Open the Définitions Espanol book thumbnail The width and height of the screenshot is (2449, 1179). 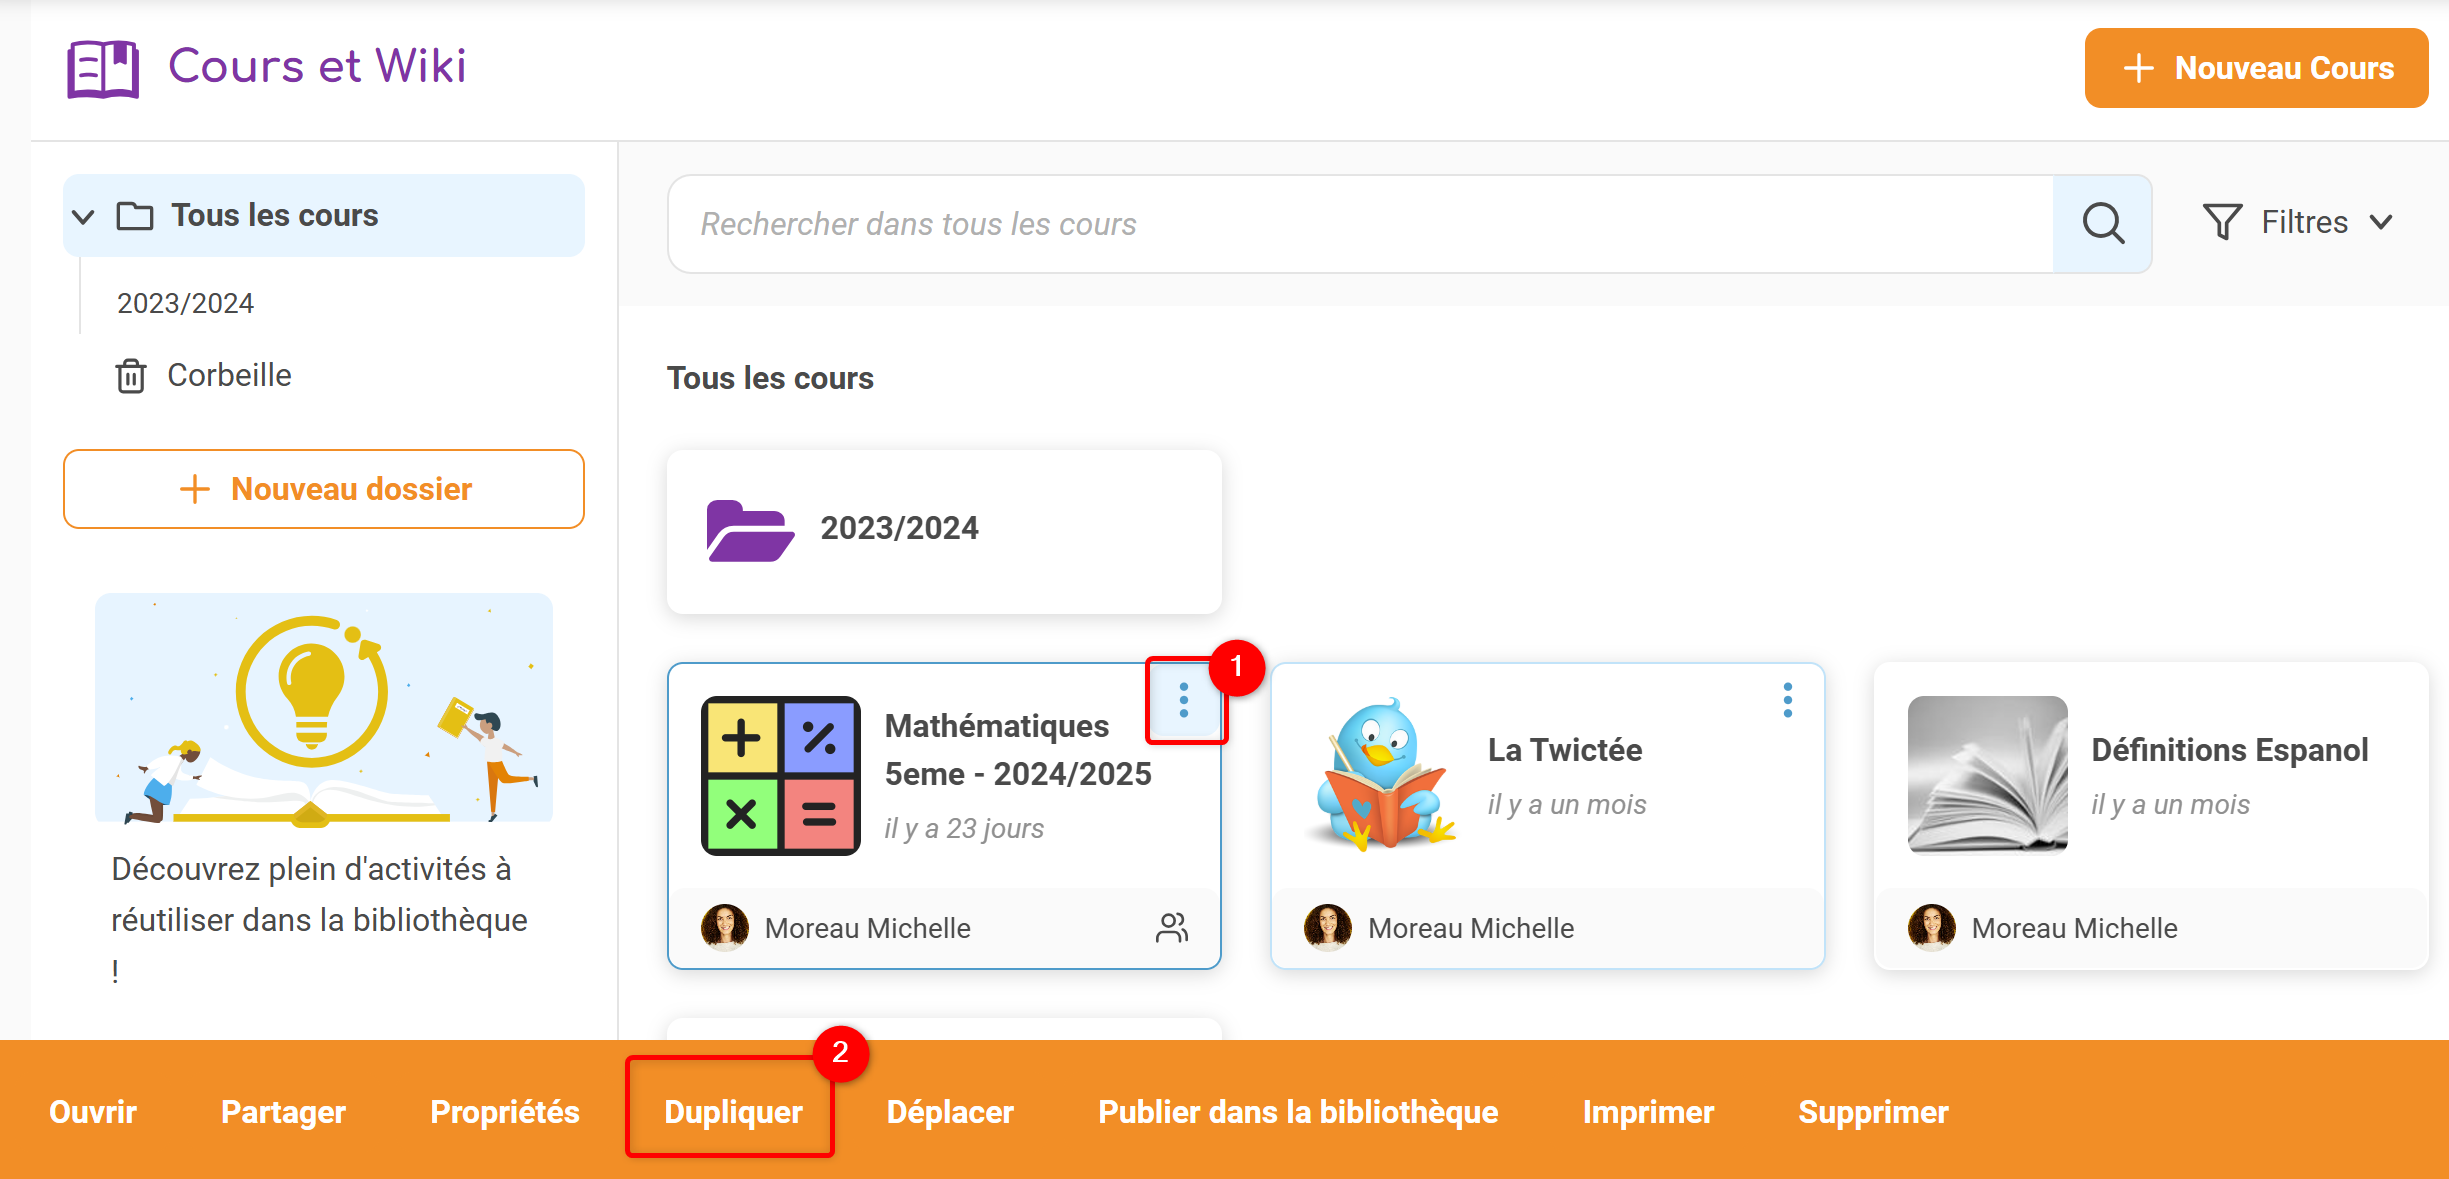(x=1987, y=775)
